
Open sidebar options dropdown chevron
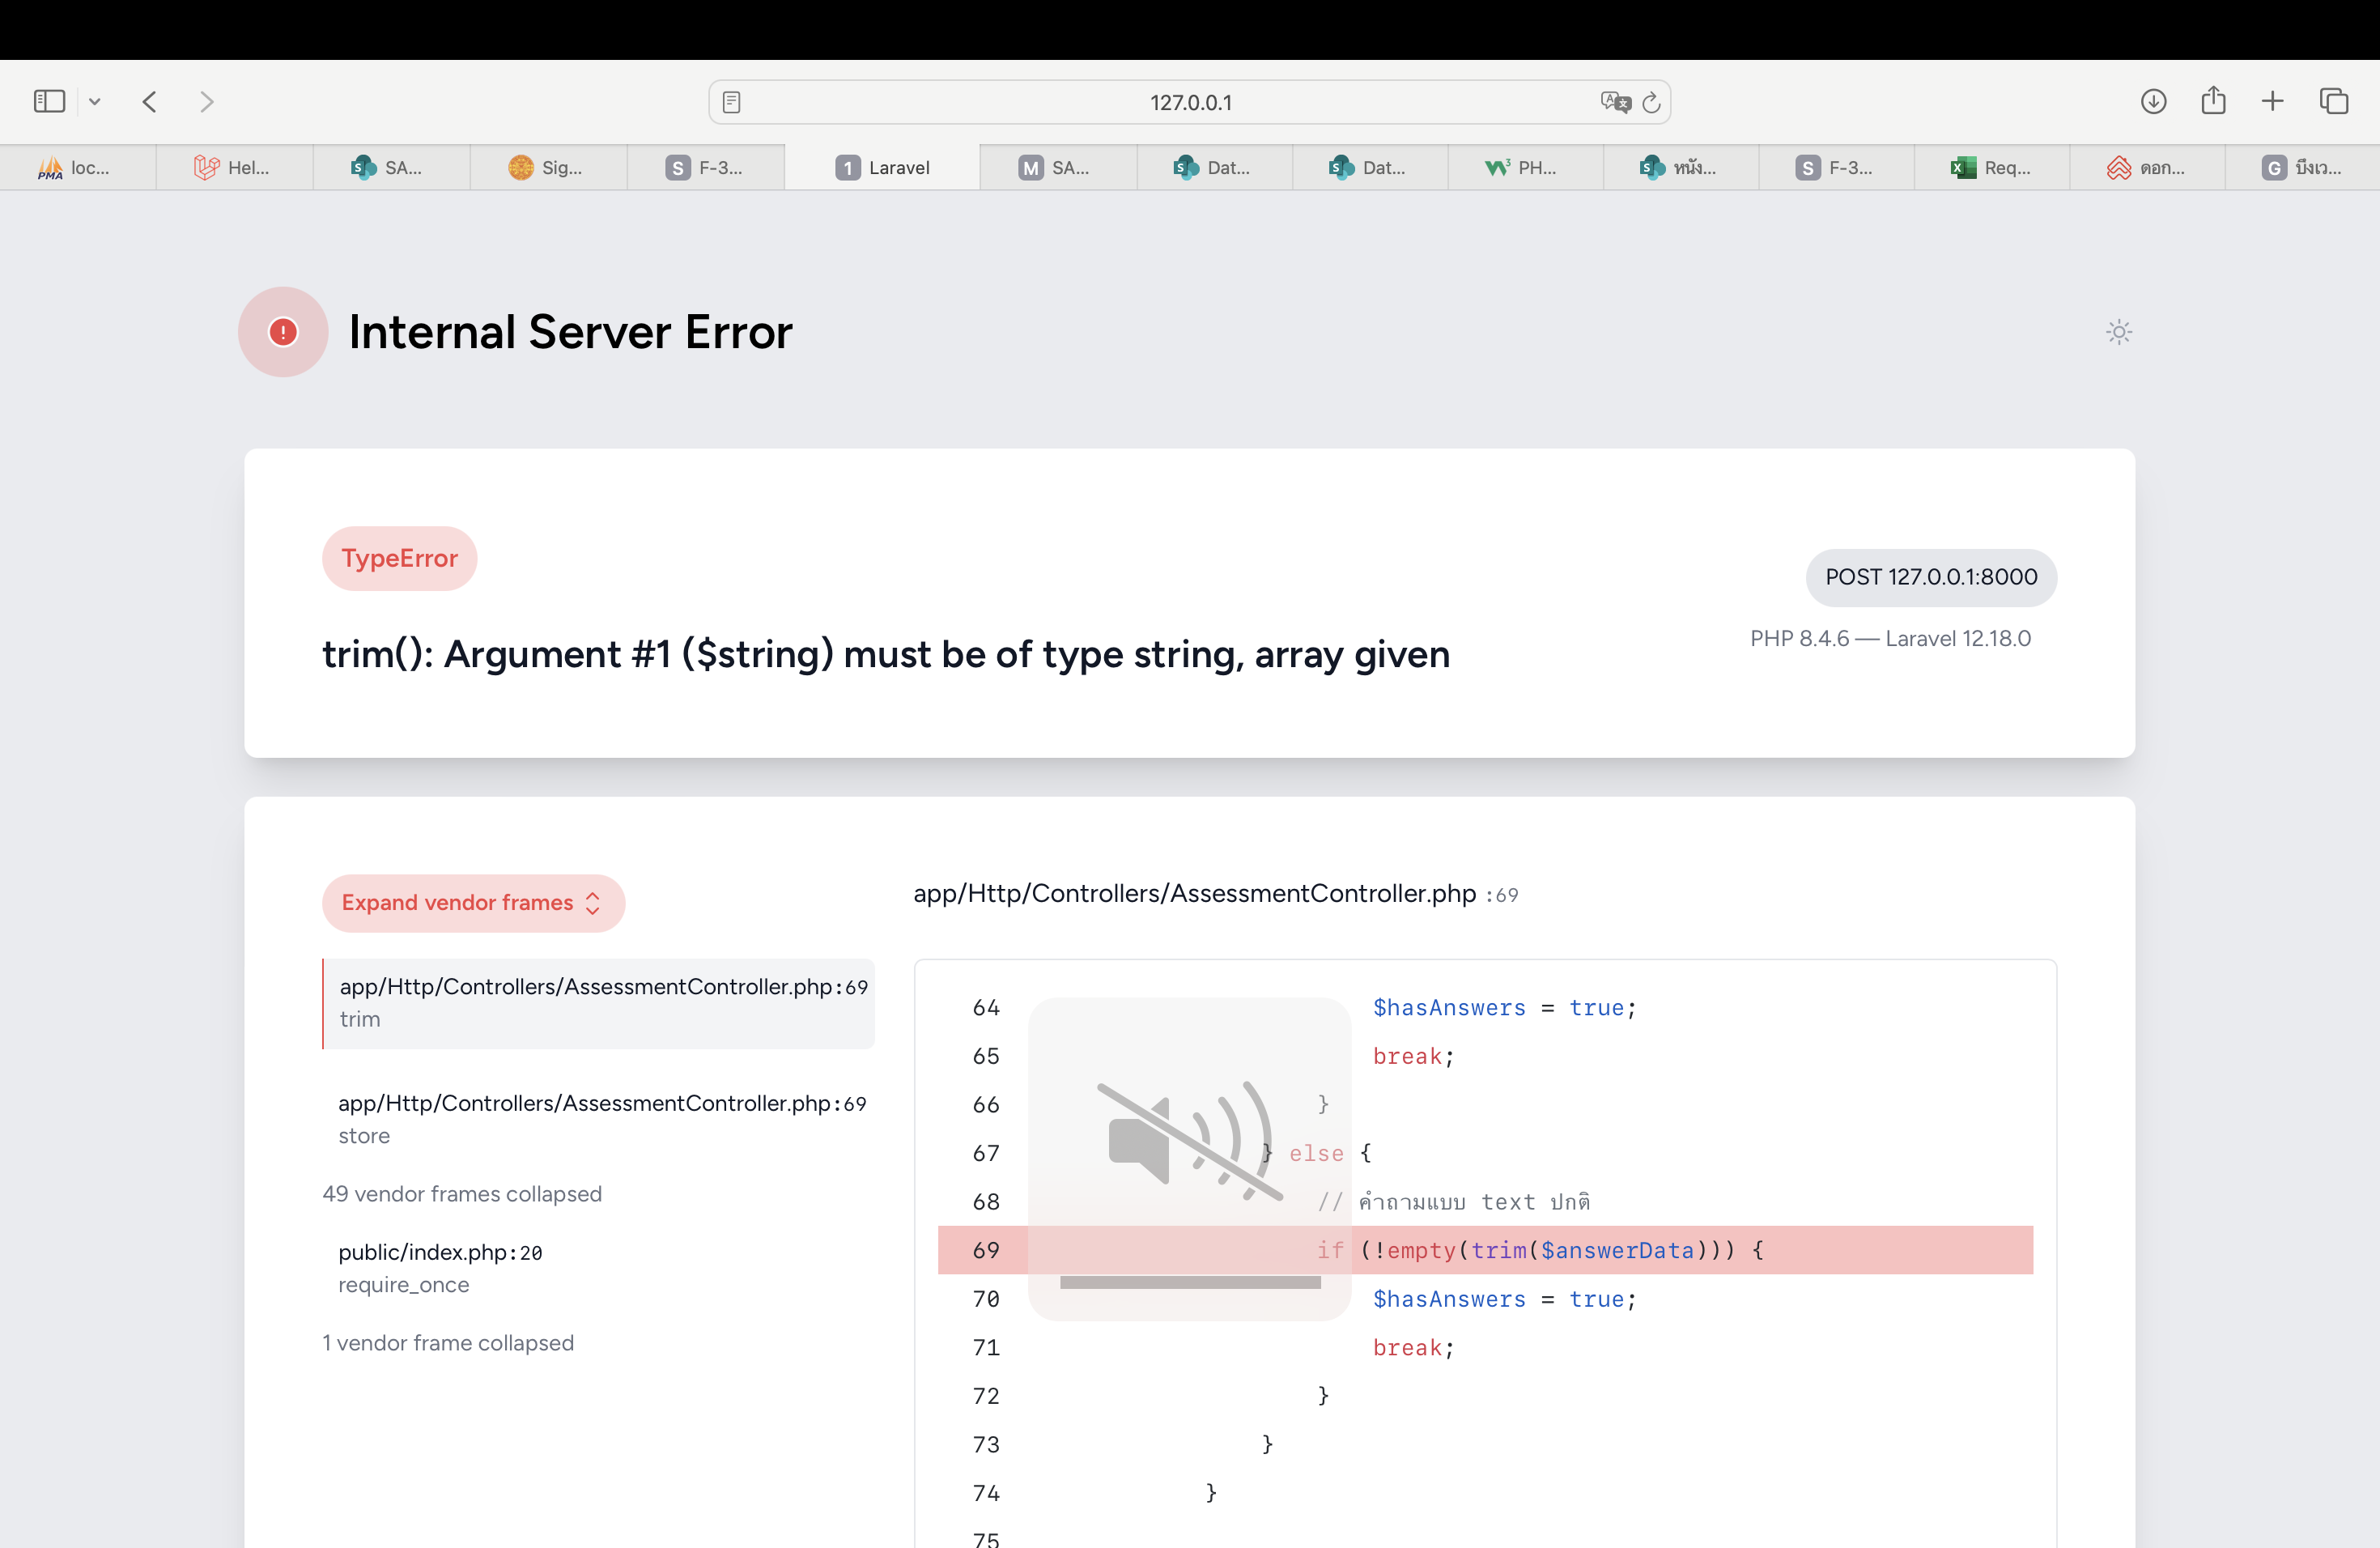pos(95,101)
